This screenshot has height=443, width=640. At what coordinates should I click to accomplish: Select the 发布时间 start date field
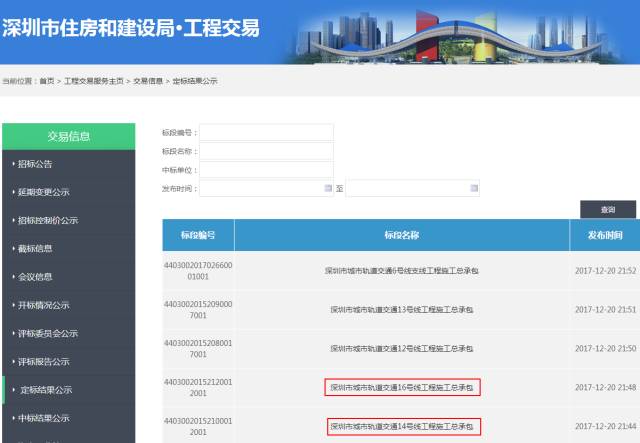266,188
